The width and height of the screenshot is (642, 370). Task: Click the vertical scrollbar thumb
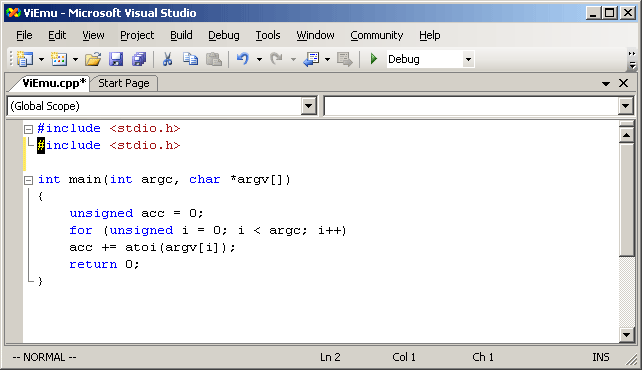626,199
